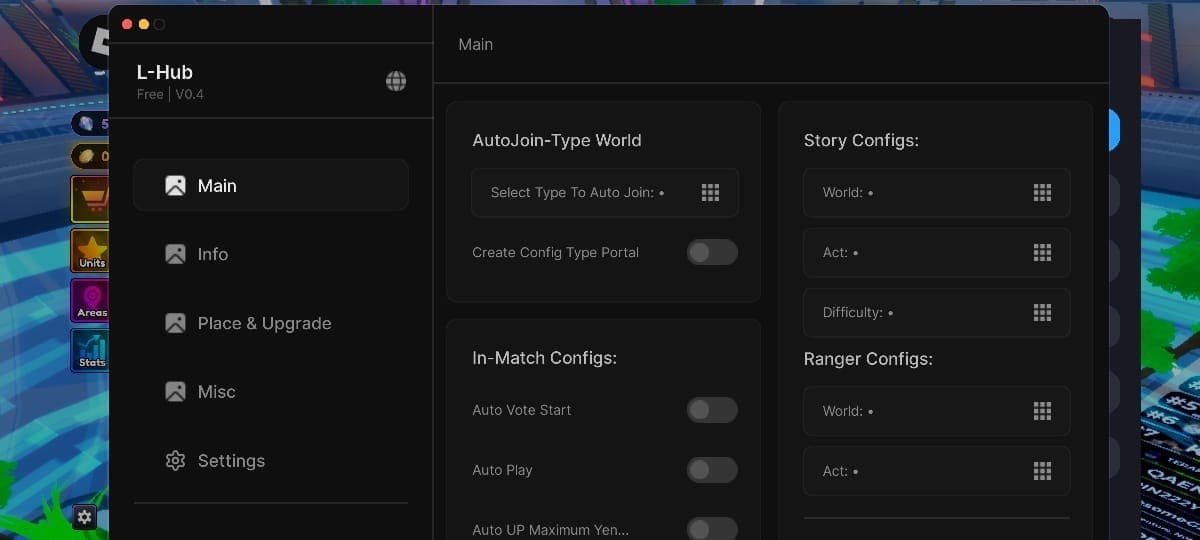This screenshot has width=1200, height=540.
Task: Turn on the Auto Play switch
Action: [711, 470]
